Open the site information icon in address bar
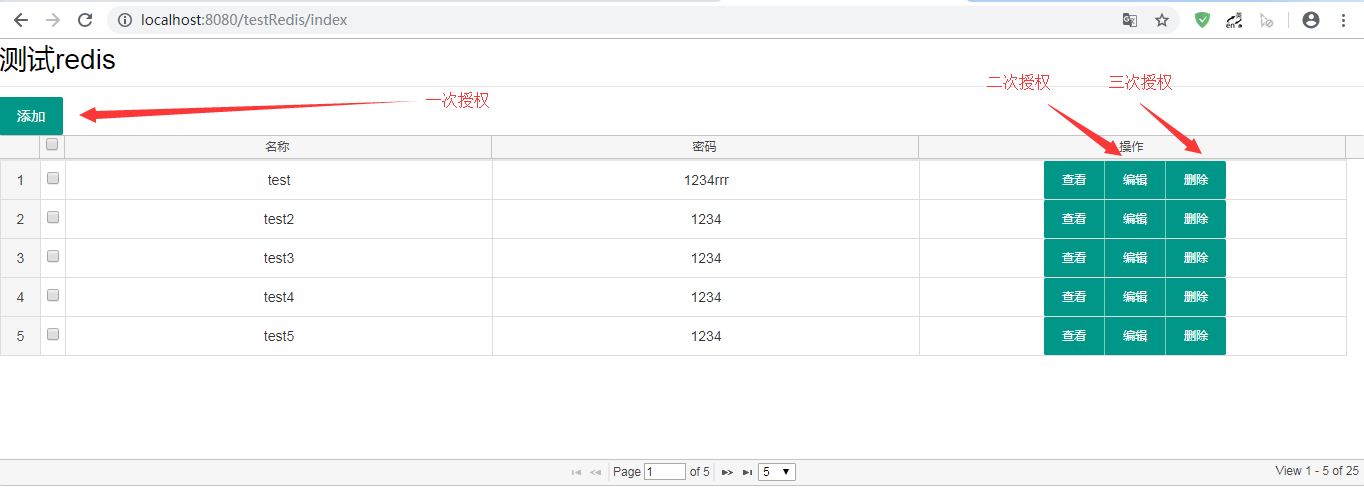 124,20
